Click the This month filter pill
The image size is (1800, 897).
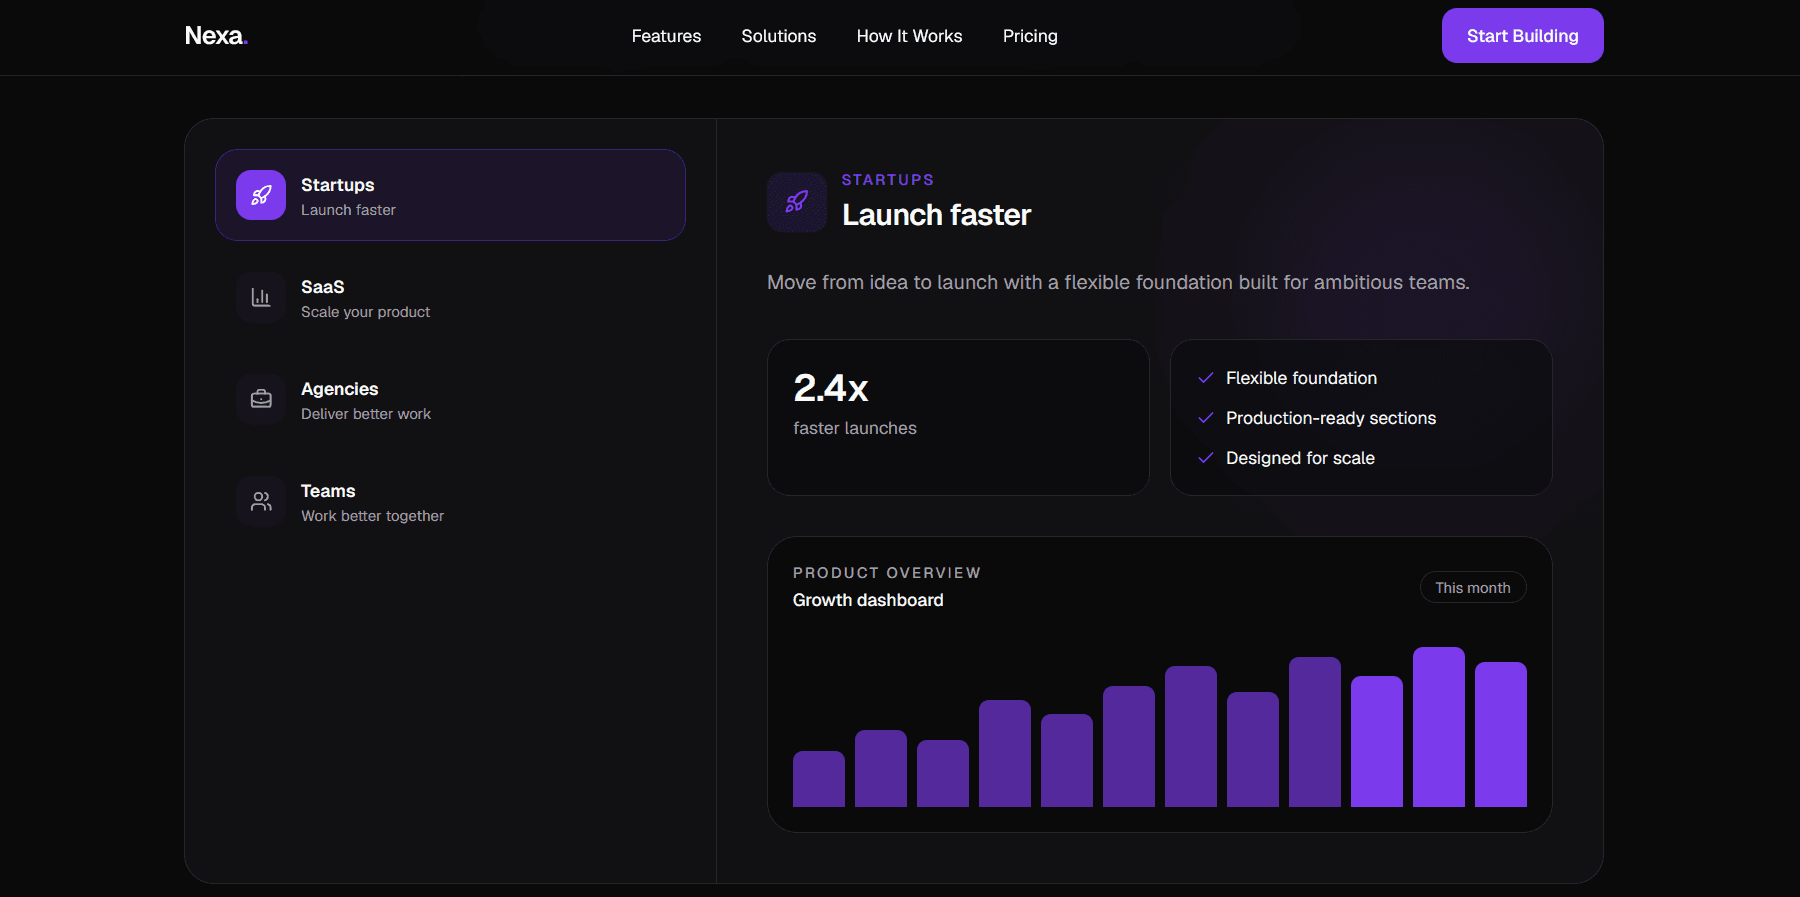pos(1473,587)
